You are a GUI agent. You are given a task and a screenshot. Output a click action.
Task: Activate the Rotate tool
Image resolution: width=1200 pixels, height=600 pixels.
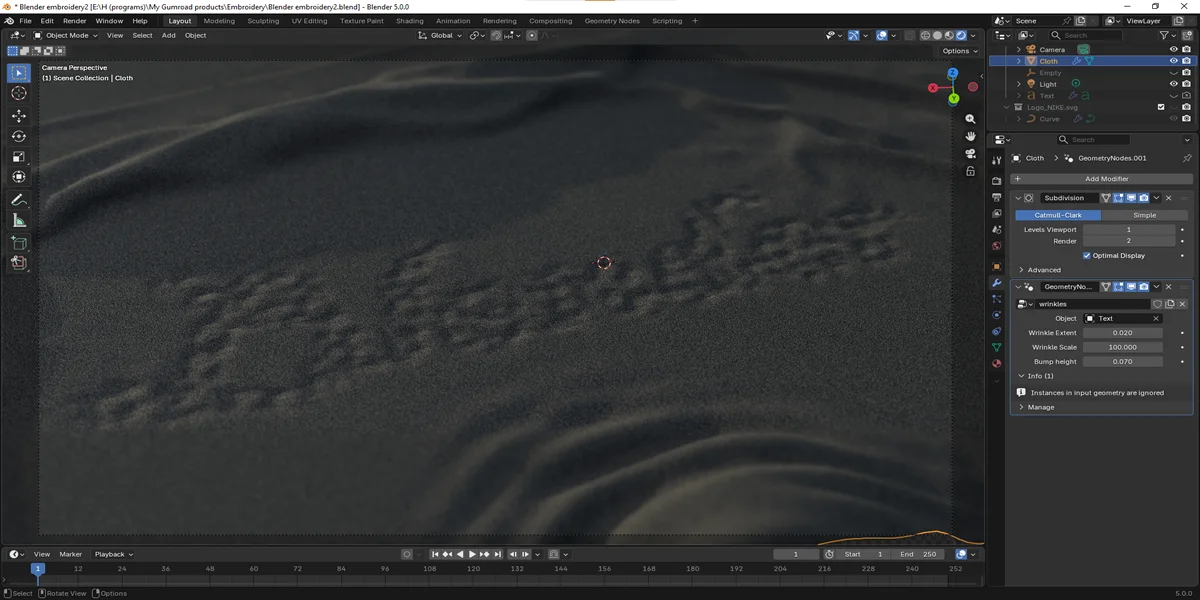click(x=18, y=136)
